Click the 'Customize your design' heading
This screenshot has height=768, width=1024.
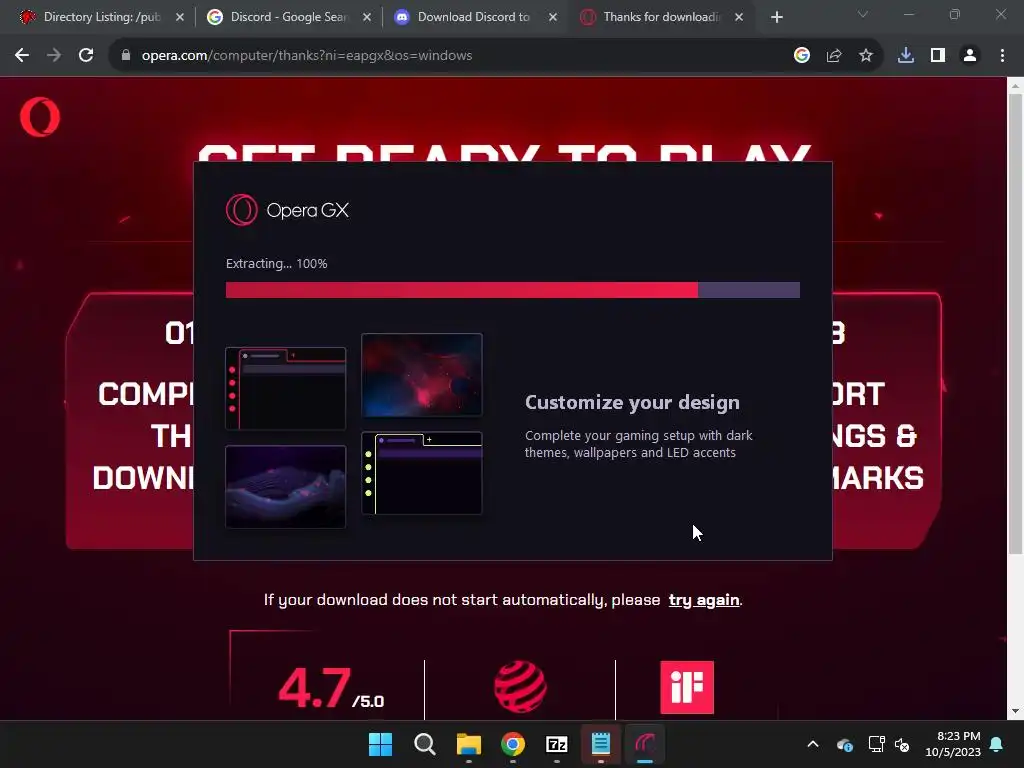[632, 402]
